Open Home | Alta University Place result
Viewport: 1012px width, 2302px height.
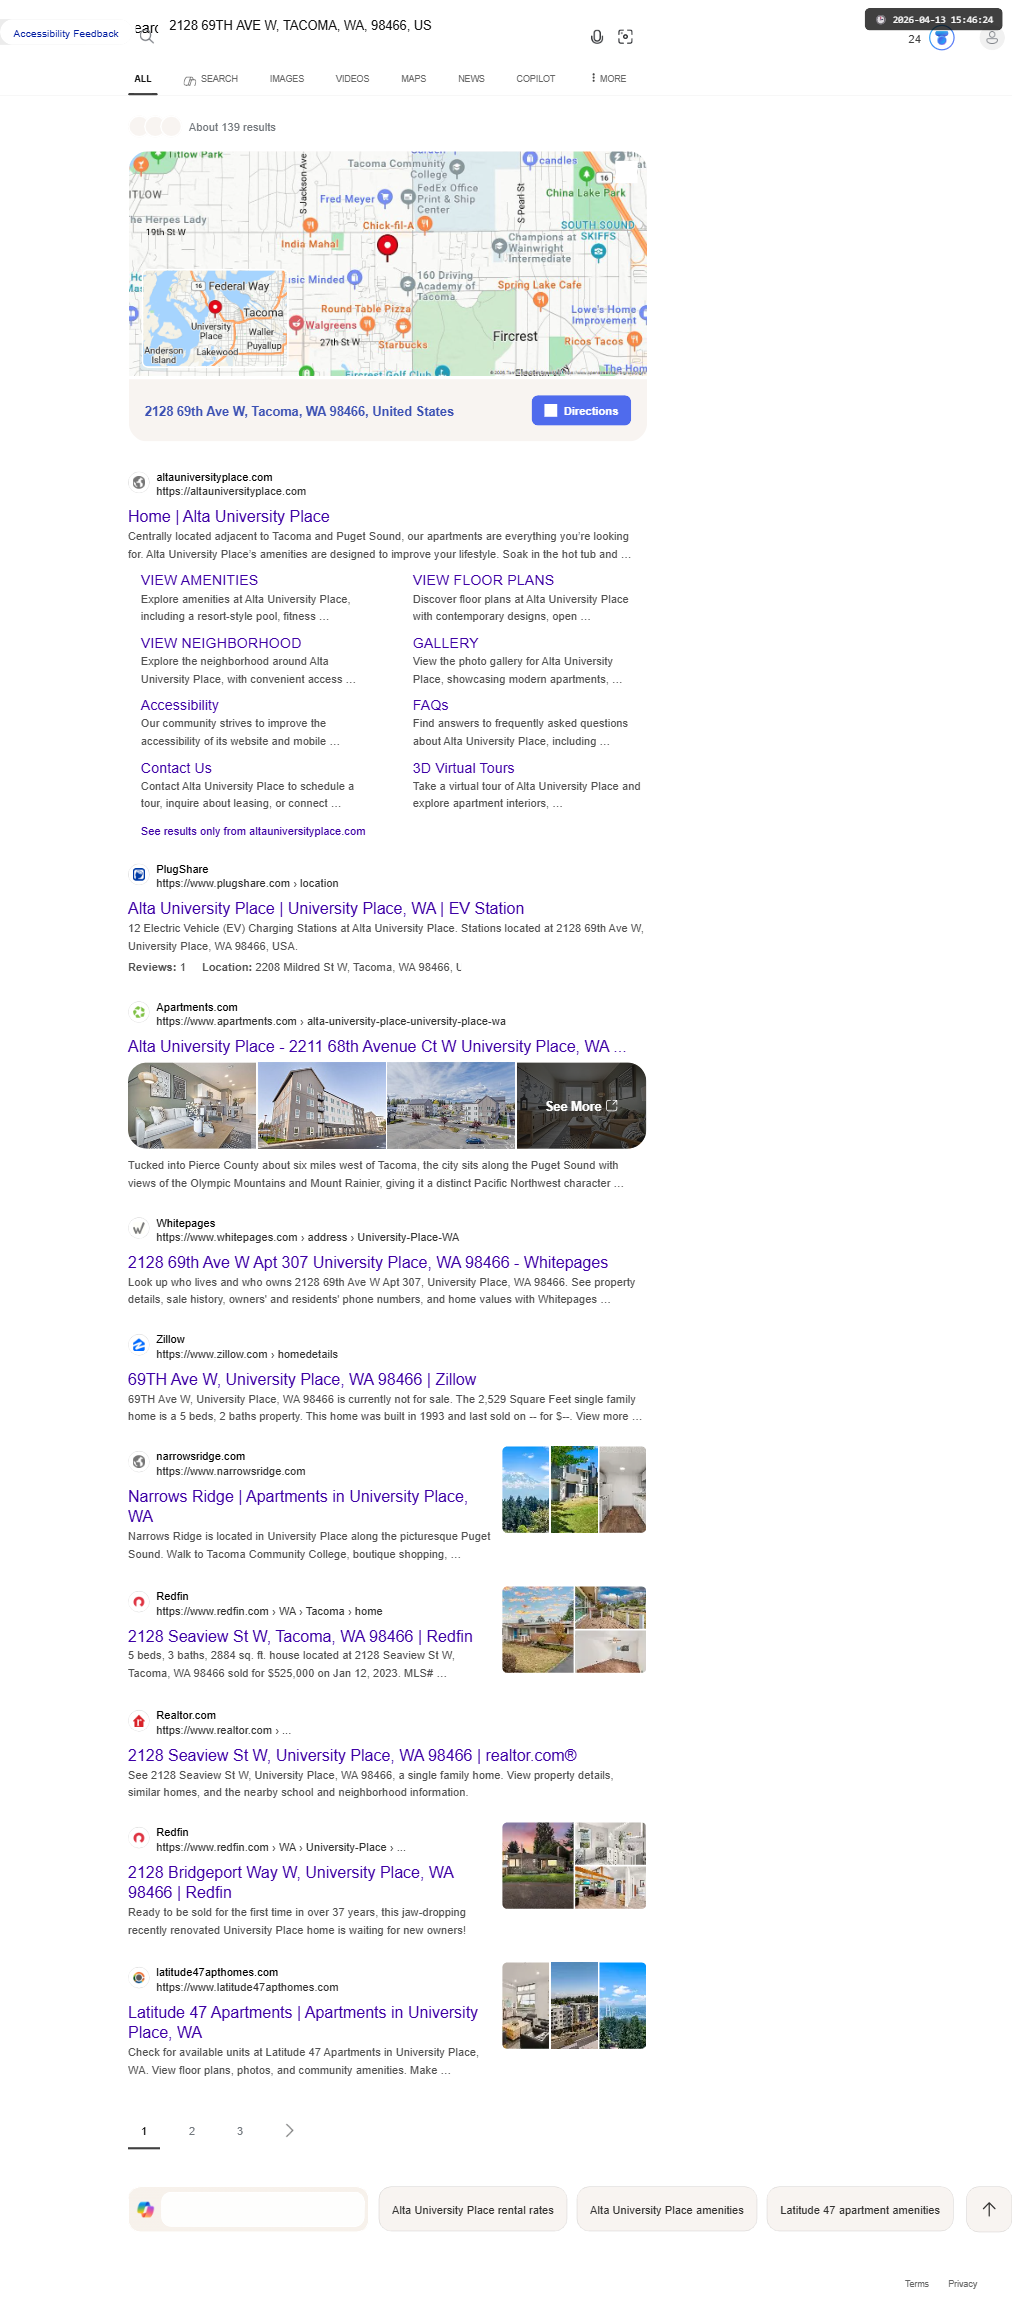[229, 516]
